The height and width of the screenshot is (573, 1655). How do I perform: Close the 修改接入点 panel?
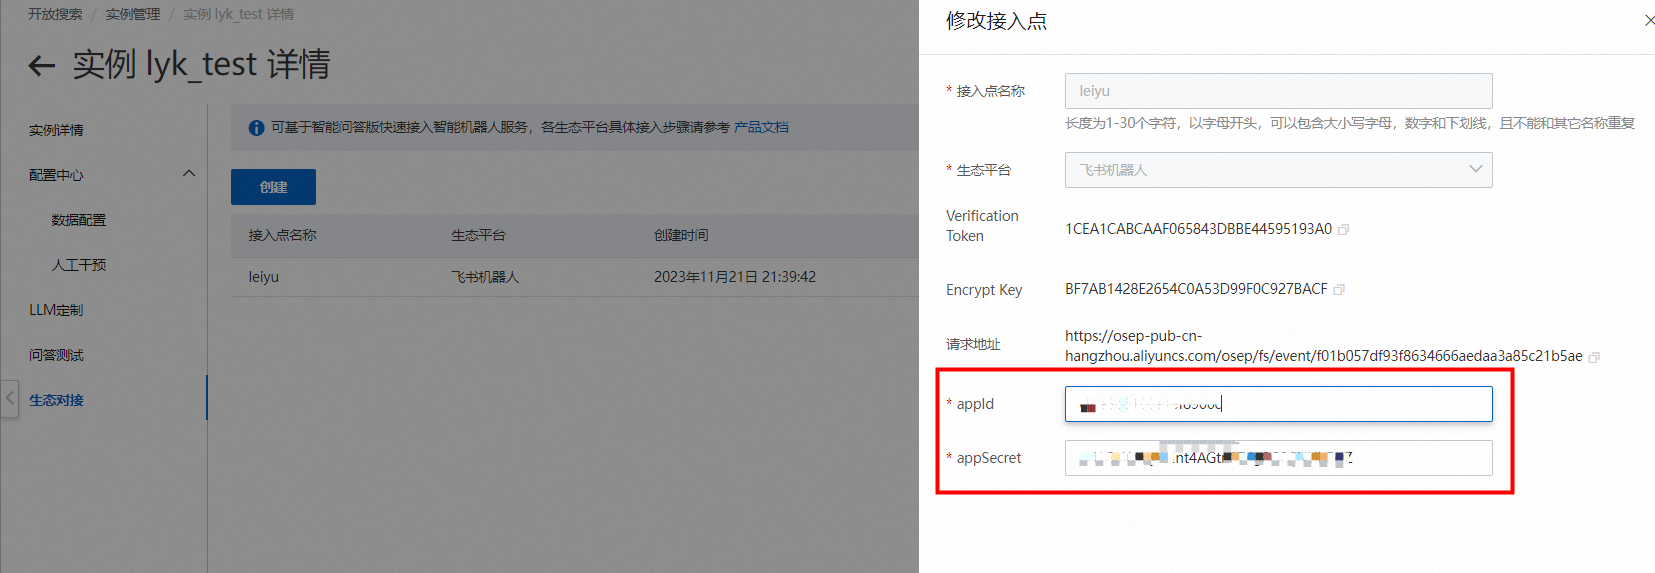point(1649,20)
